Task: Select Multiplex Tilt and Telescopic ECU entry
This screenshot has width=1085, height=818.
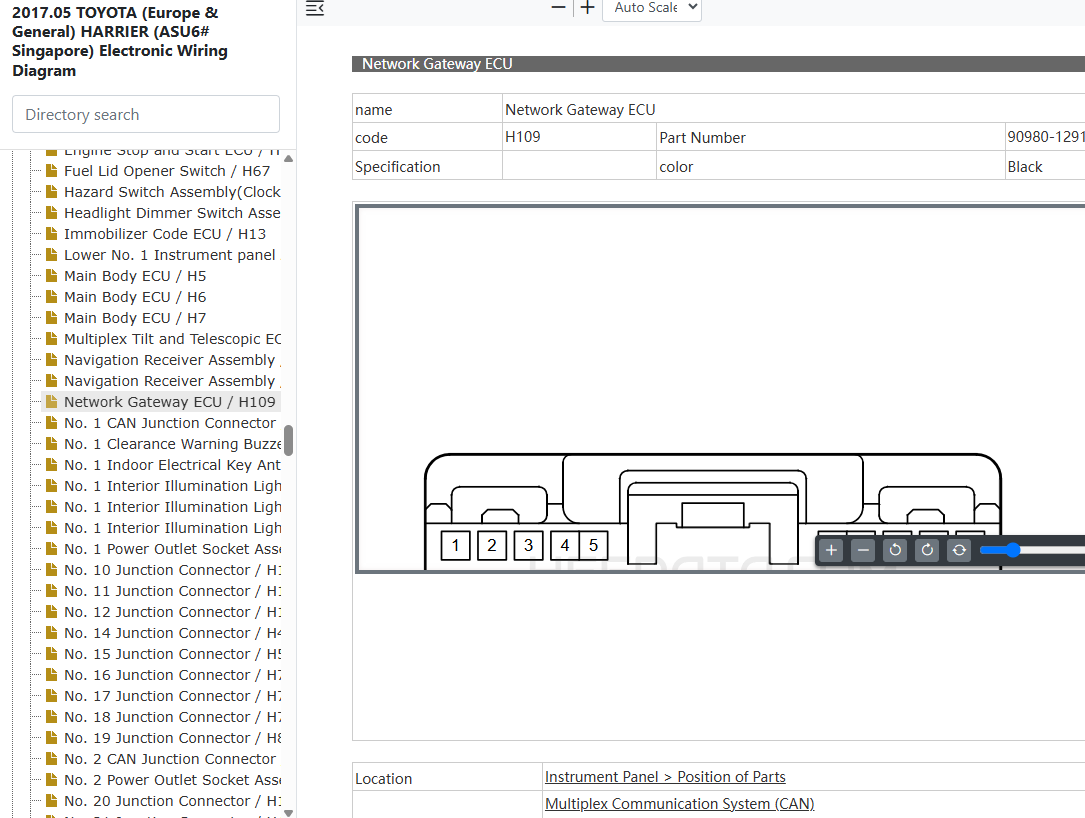Action: [x=172, y=338]
